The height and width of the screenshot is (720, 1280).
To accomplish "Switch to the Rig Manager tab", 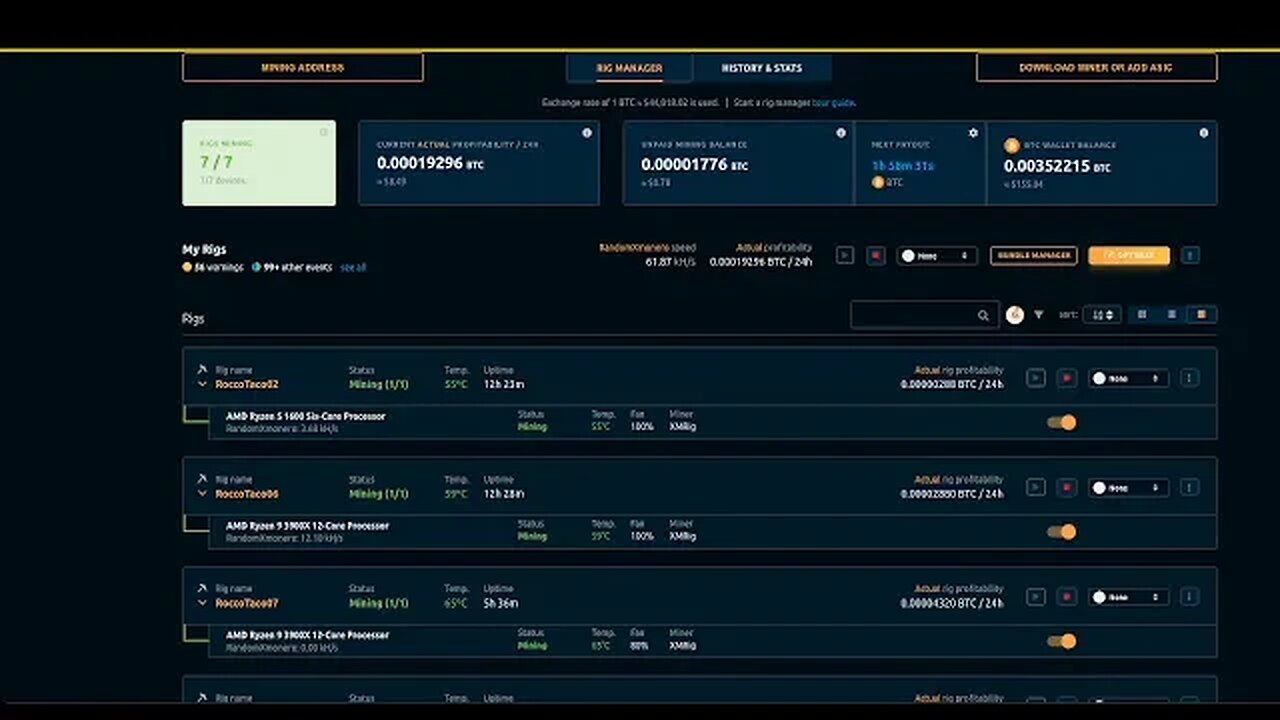I will [x=629, y=68].
